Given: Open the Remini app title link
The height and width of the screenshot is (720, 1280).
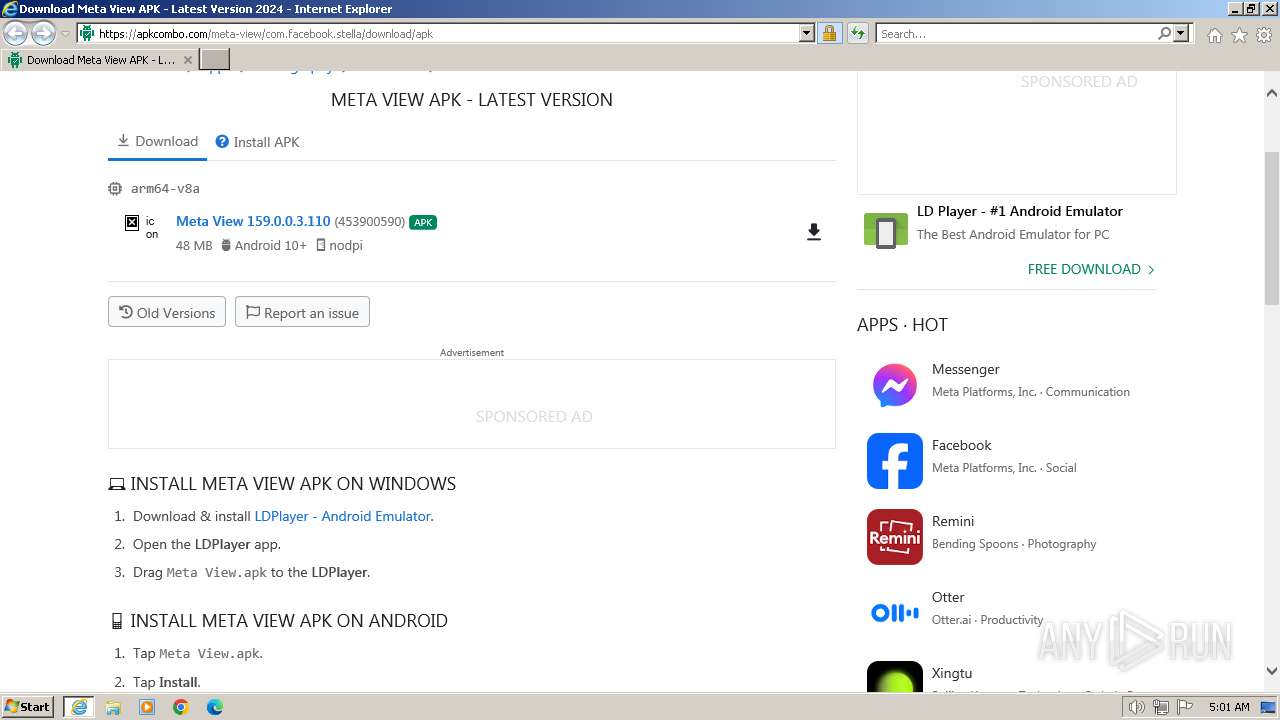Looking at the screenshot, I should pyautogui.click(x=952, y=521).
